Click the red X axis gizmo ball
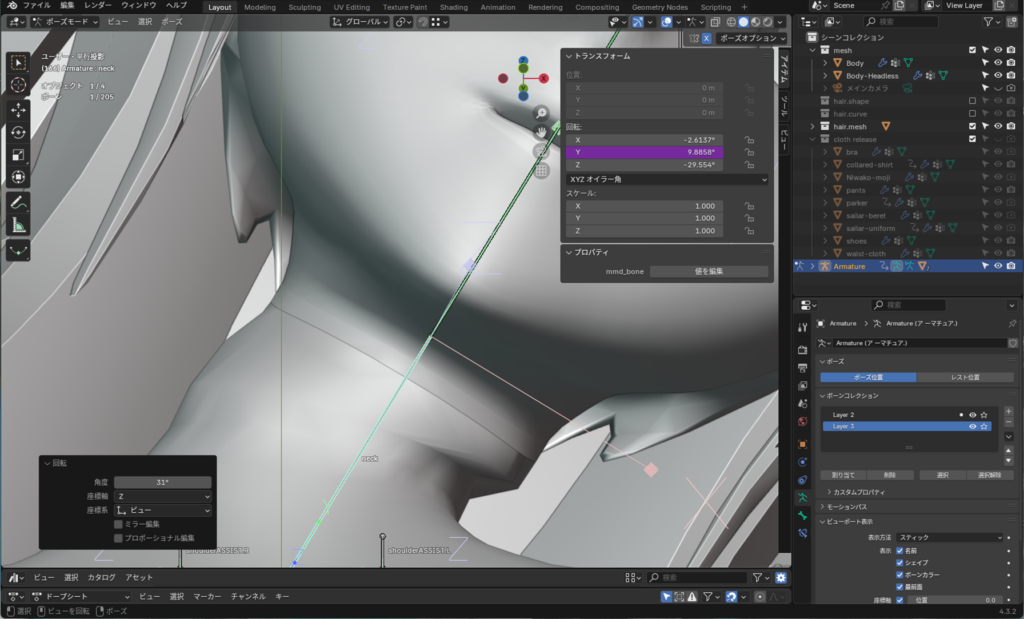 pyautogui.click(x=546, y=76)
